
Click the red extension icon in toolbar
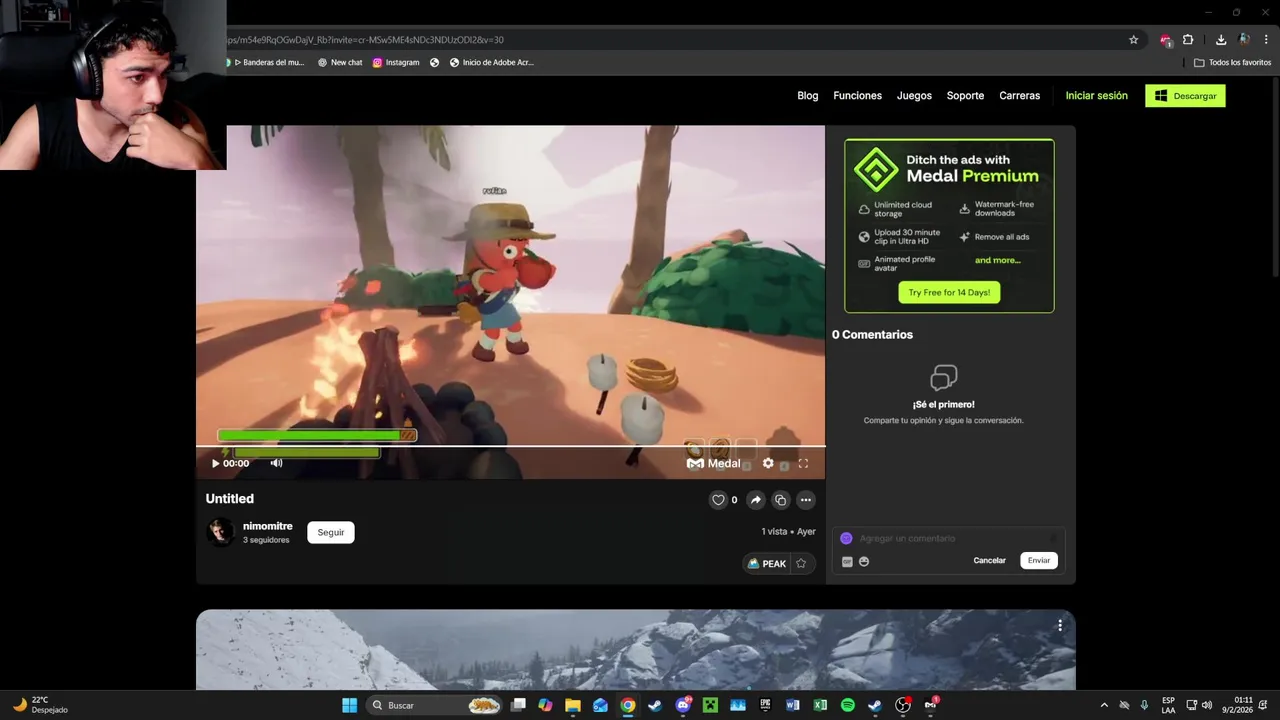pyautogui.click(x=1166, y=40)
